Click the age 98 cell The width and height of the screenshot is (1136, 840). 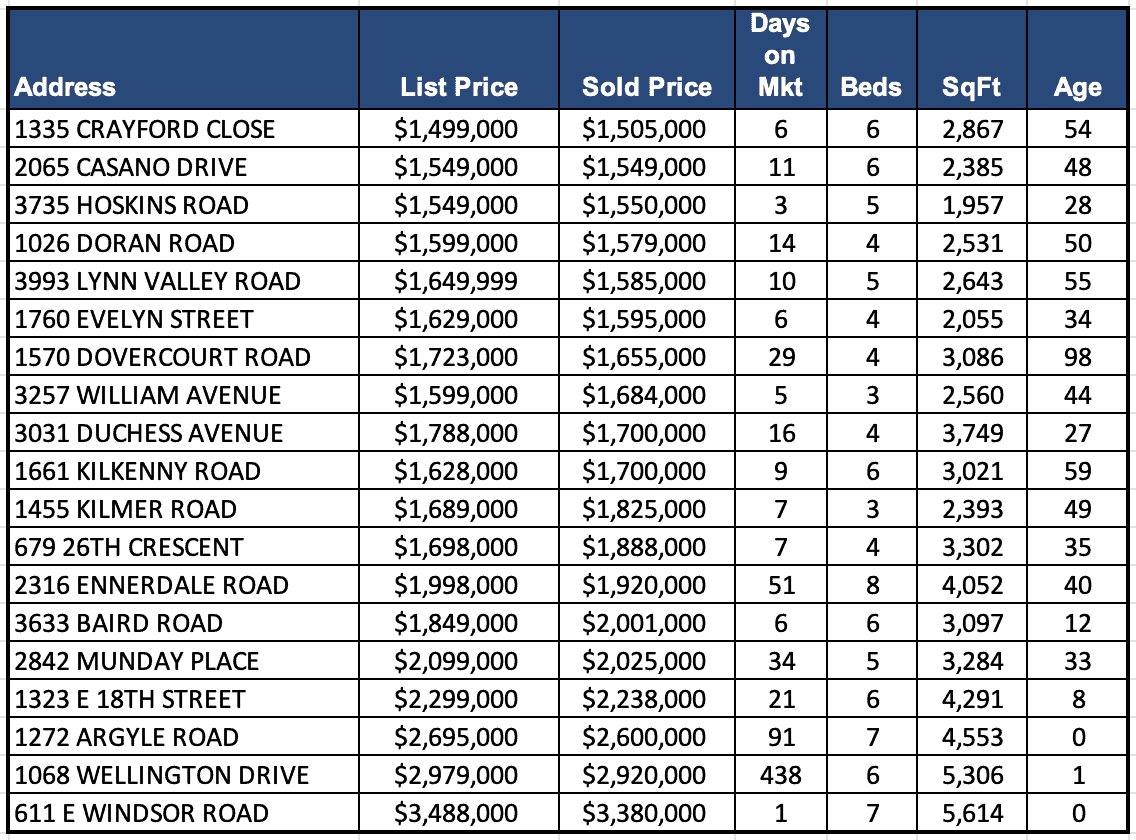1078,357
